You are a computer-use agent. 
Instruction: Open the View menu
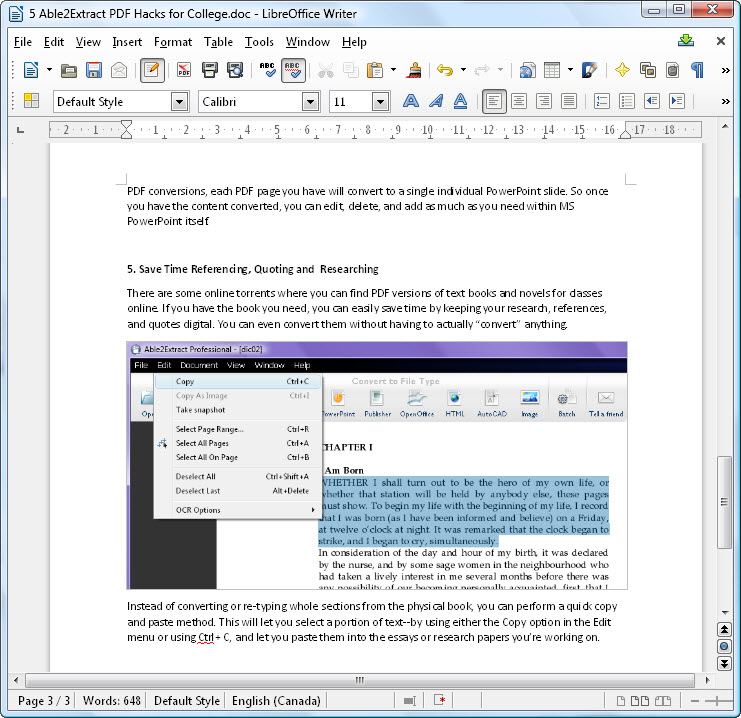88,42
